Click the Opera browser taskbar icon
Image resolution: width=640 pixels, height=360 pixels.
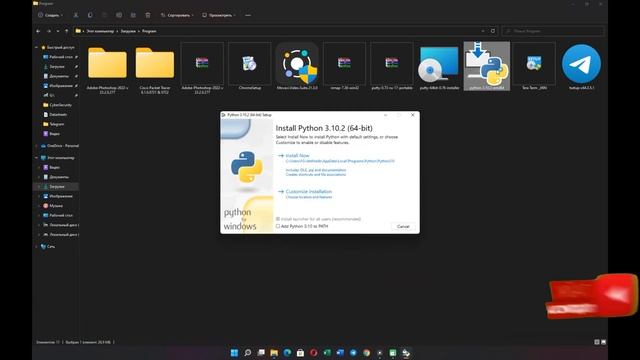pos(313,353)
